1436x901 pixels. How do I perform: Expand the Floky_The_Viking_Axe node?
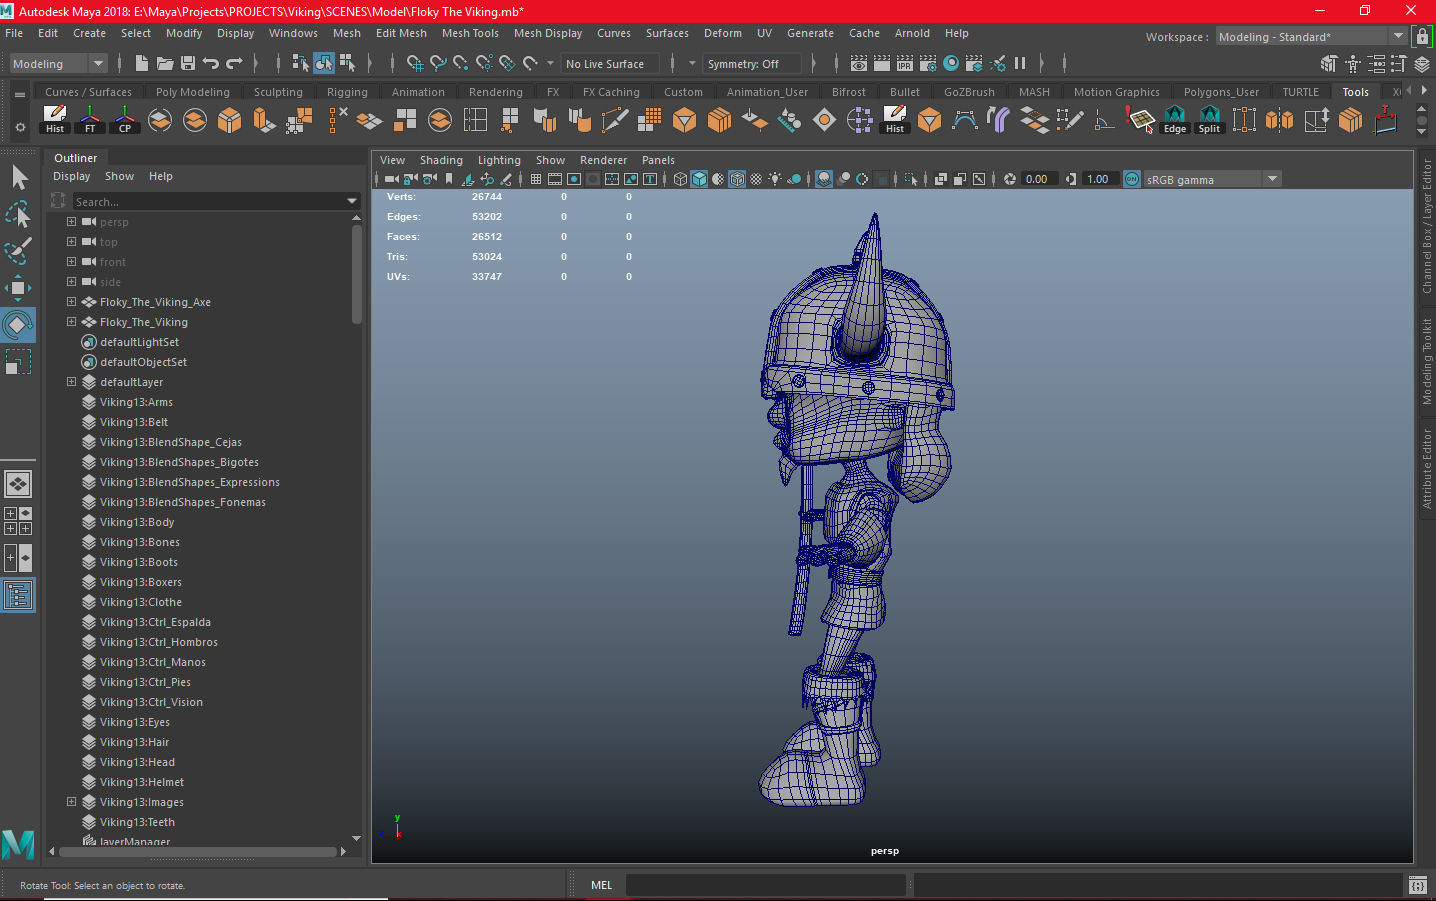tap(71, 301)
